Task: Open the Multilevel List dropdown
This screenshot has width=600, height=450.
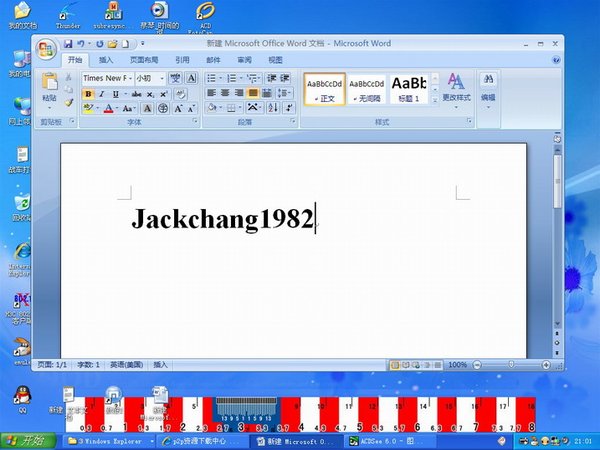Action: pos(254,78)
